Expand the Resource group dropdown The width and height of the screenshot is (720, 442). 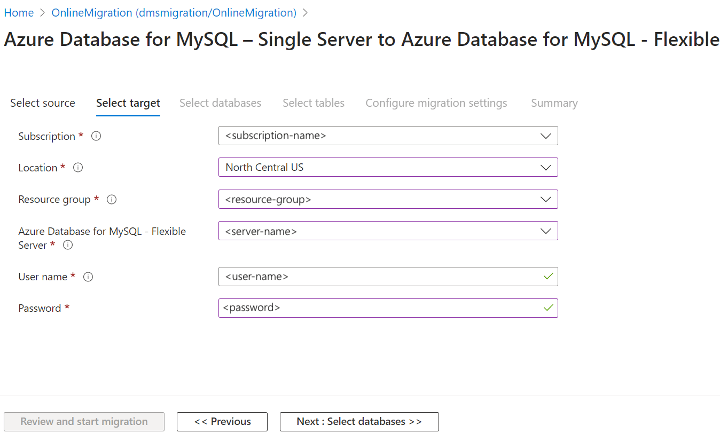click(387, 200)
